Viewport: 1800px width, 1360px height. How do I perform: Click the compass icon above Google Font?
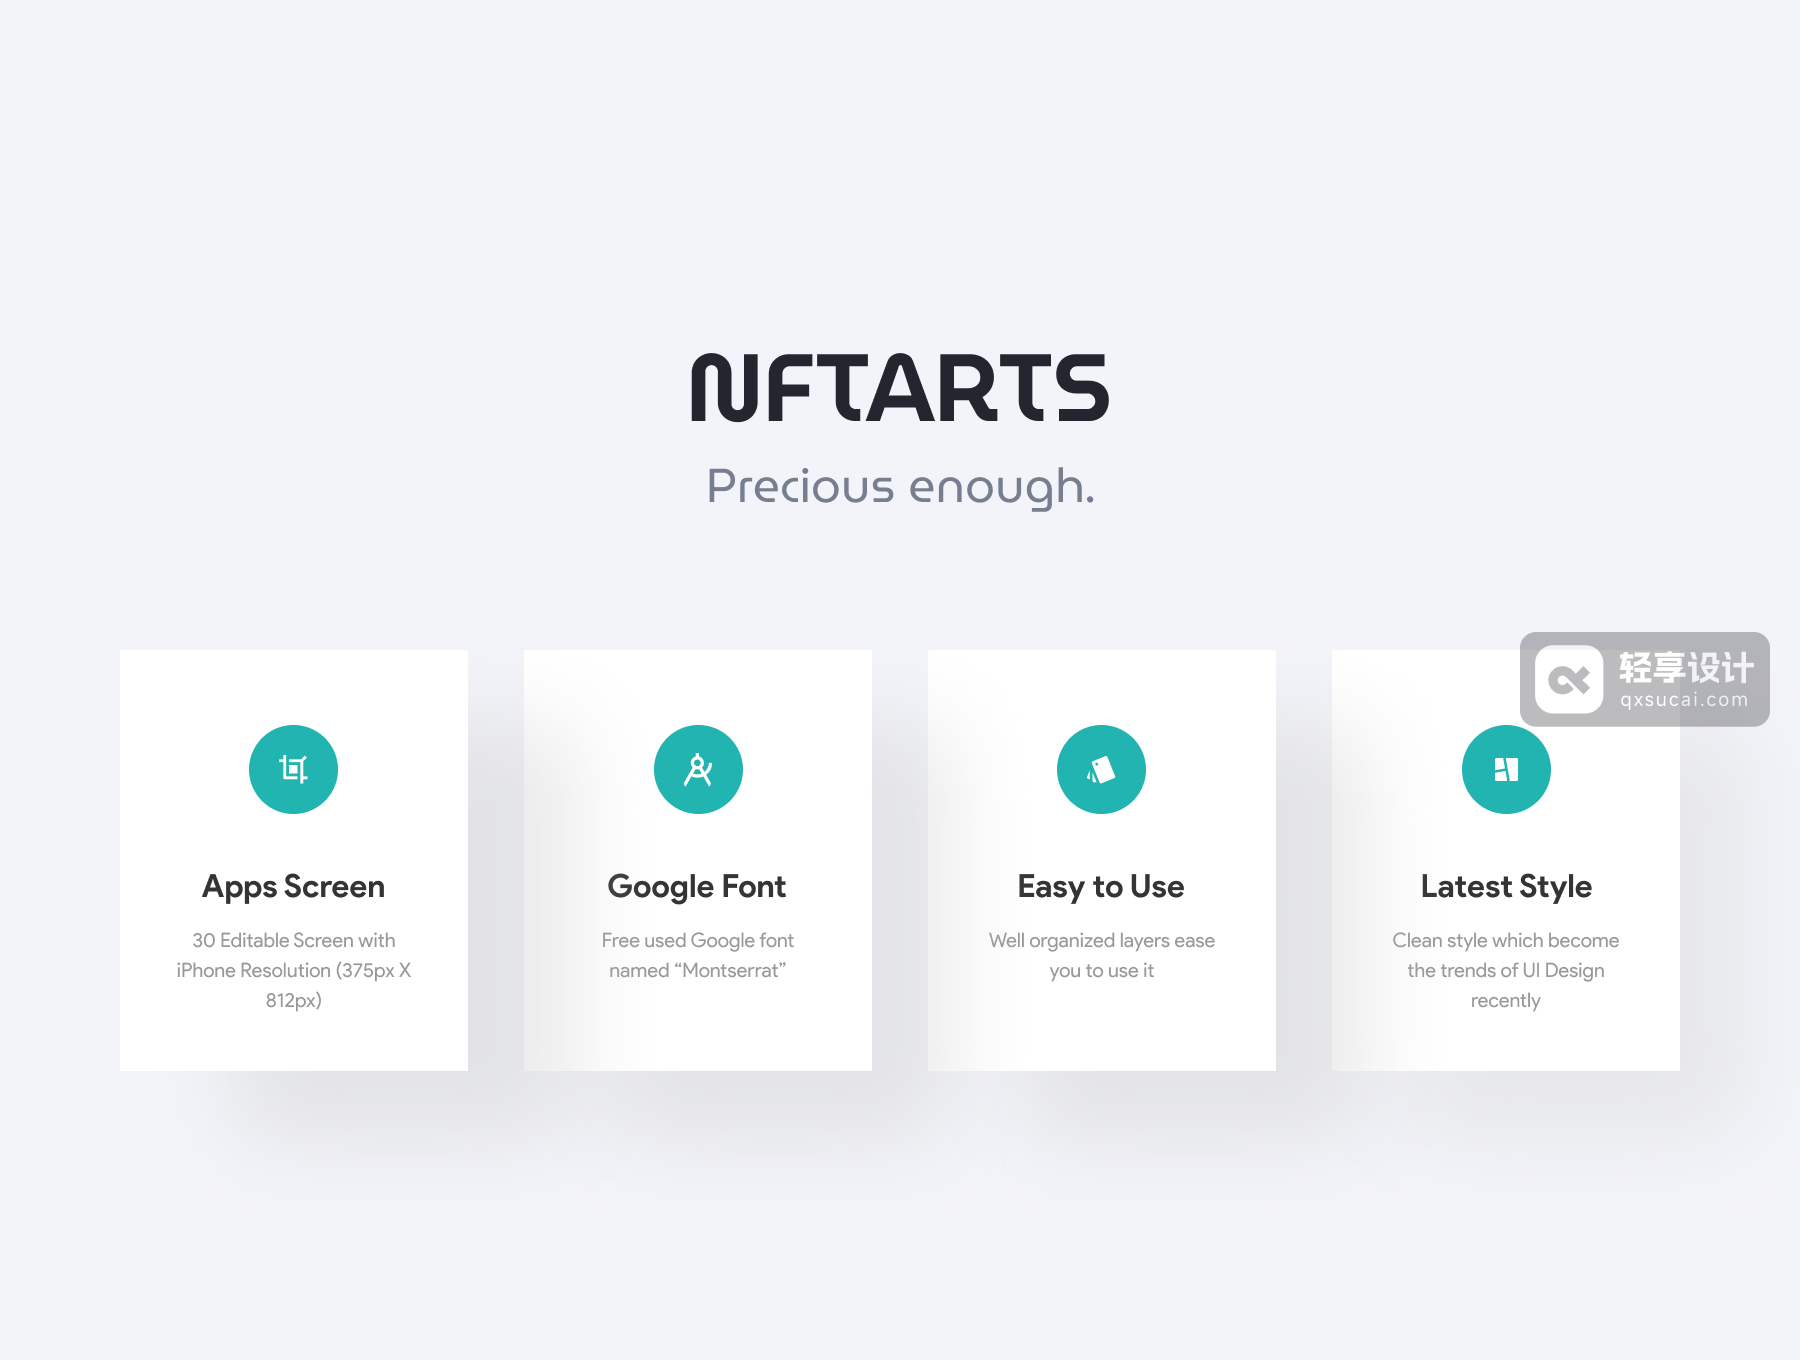pyautogui.click(x=698, y=769)
